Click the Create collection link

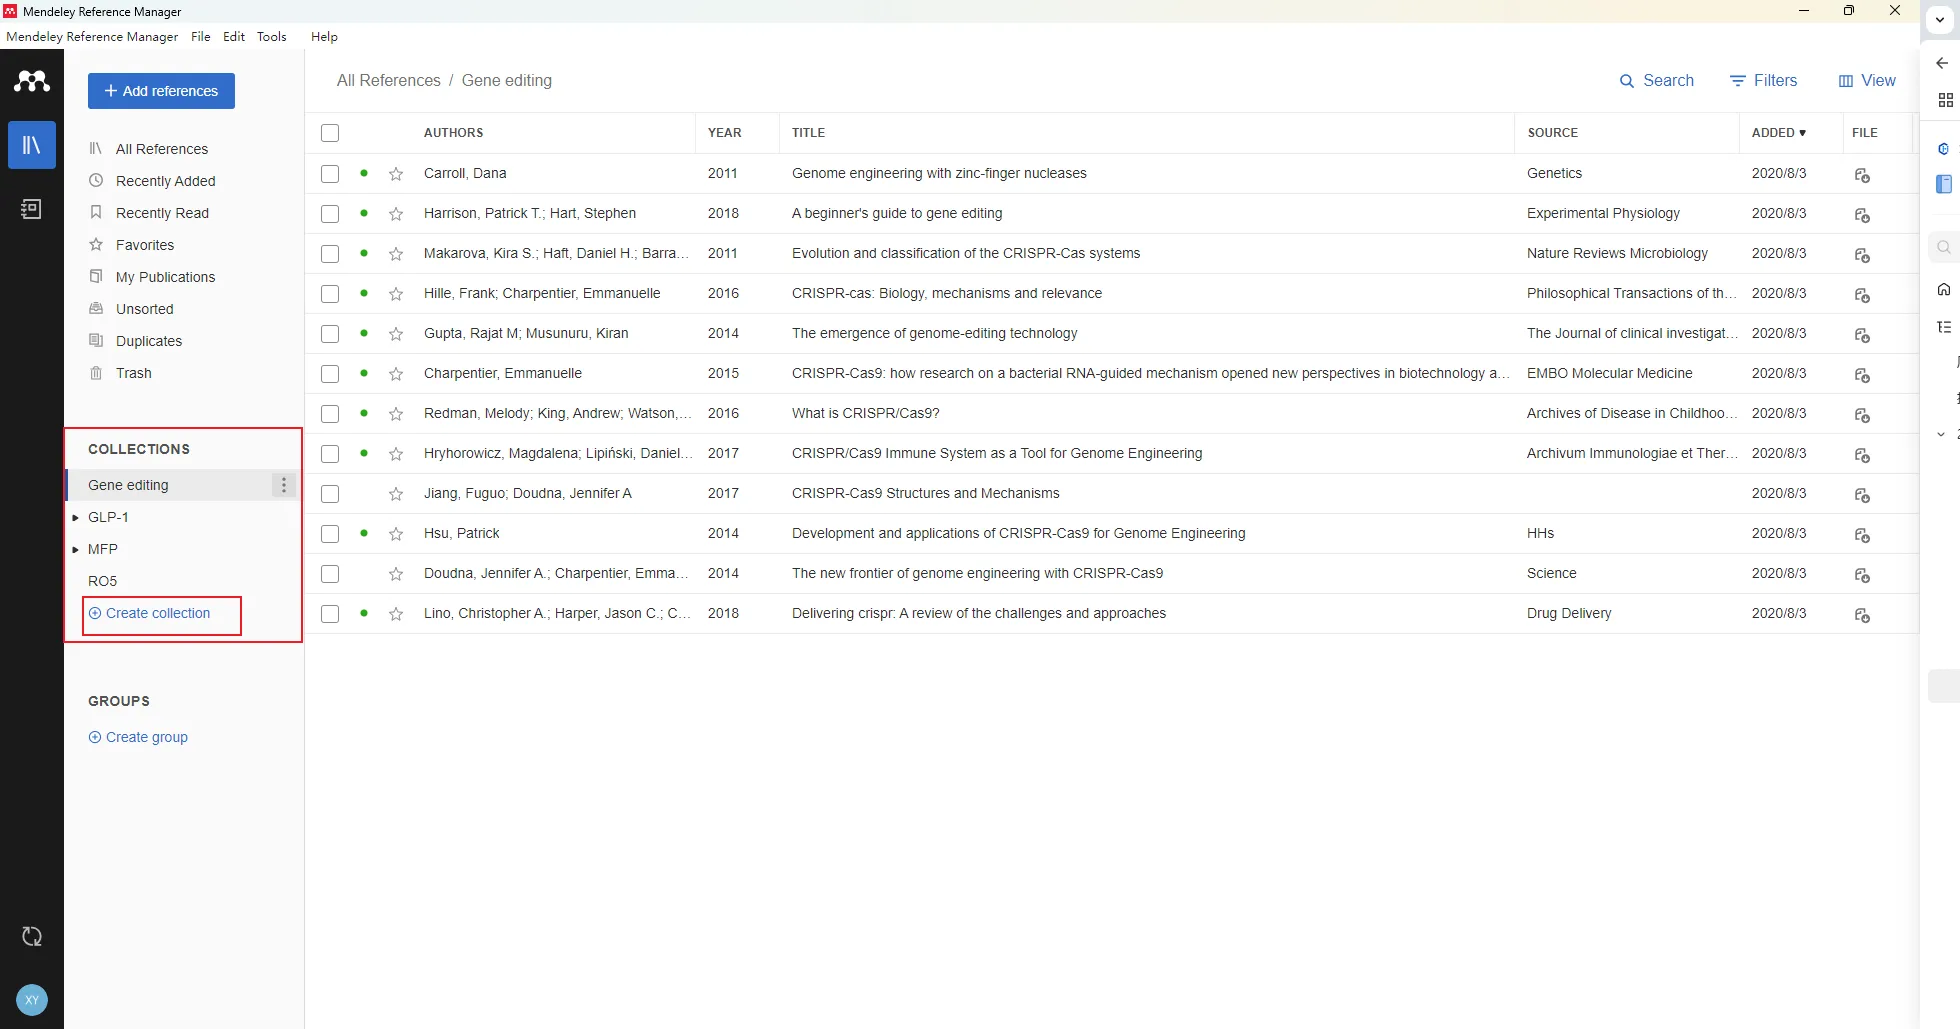point(157,613)
